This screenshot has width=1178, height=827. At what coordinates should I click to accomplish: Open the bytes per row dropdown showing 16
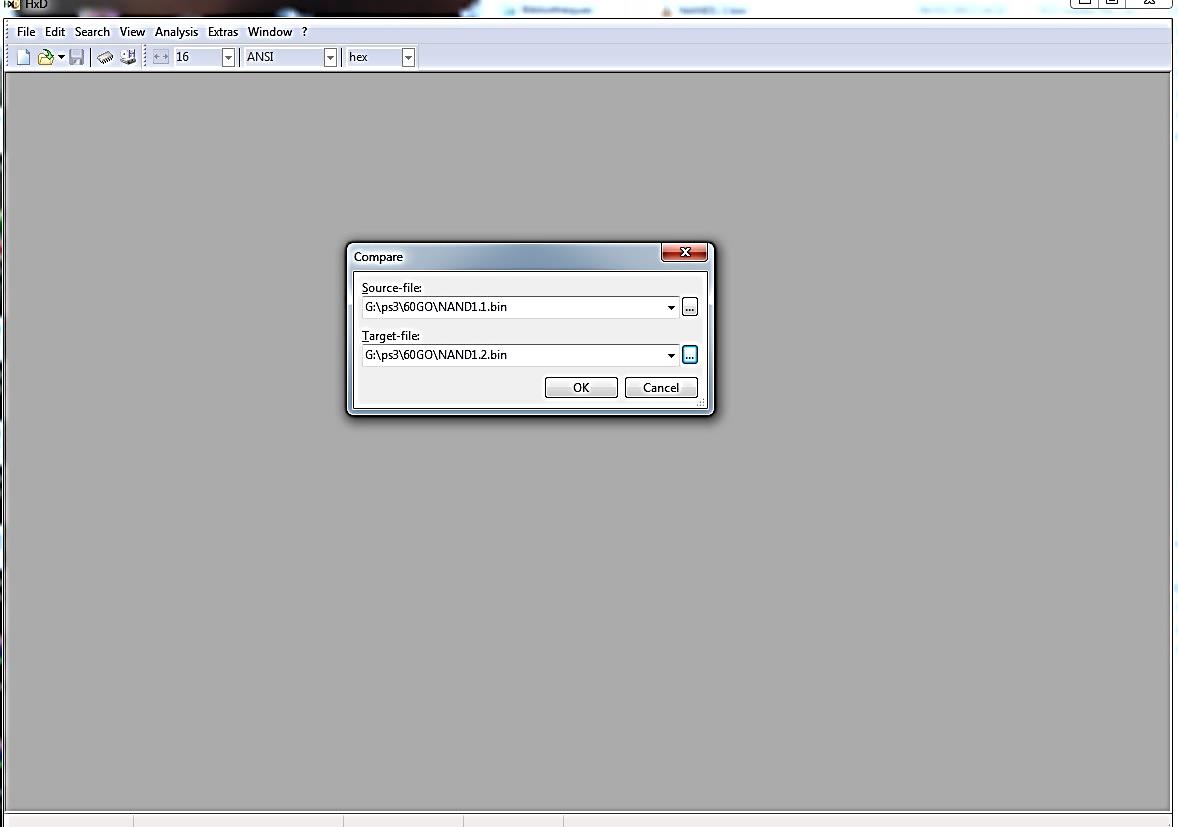(228, 58)
